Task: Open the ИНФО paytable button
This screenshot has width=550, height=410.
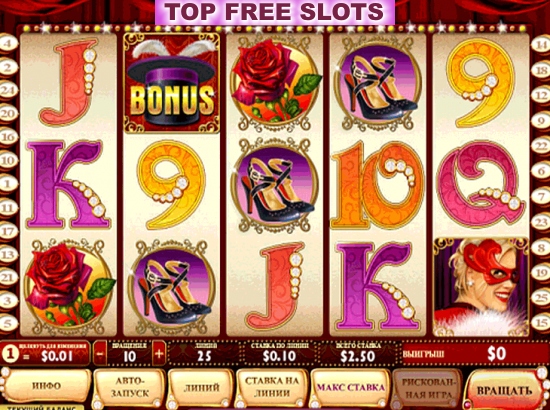Action: point(46,386)
